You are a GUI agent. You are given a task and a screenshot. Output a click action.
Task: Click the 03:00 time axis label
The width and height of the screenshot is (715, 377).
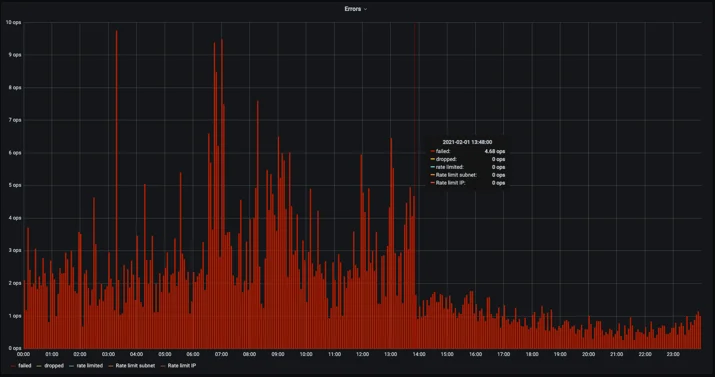click(109, 354)
